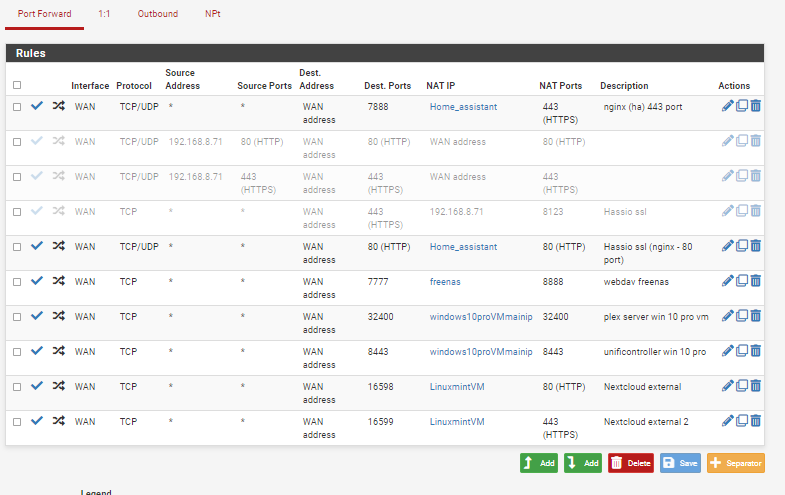Click the shuffle icon on the port 16599 rule
This screenshot has width=785, height=495.
click(x=59, y=421)
